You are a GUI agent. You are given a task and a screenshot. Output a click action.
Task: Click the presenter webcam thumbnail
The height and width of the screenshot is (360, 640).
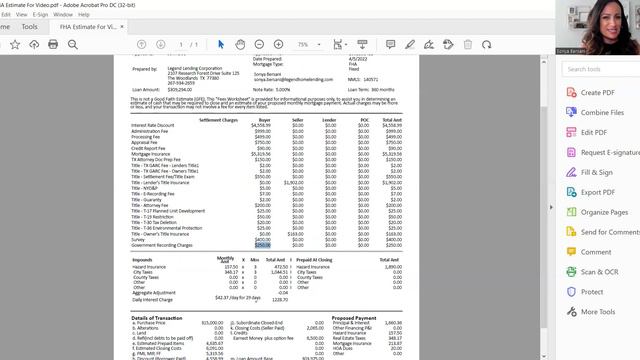click(x=598, y=27)
